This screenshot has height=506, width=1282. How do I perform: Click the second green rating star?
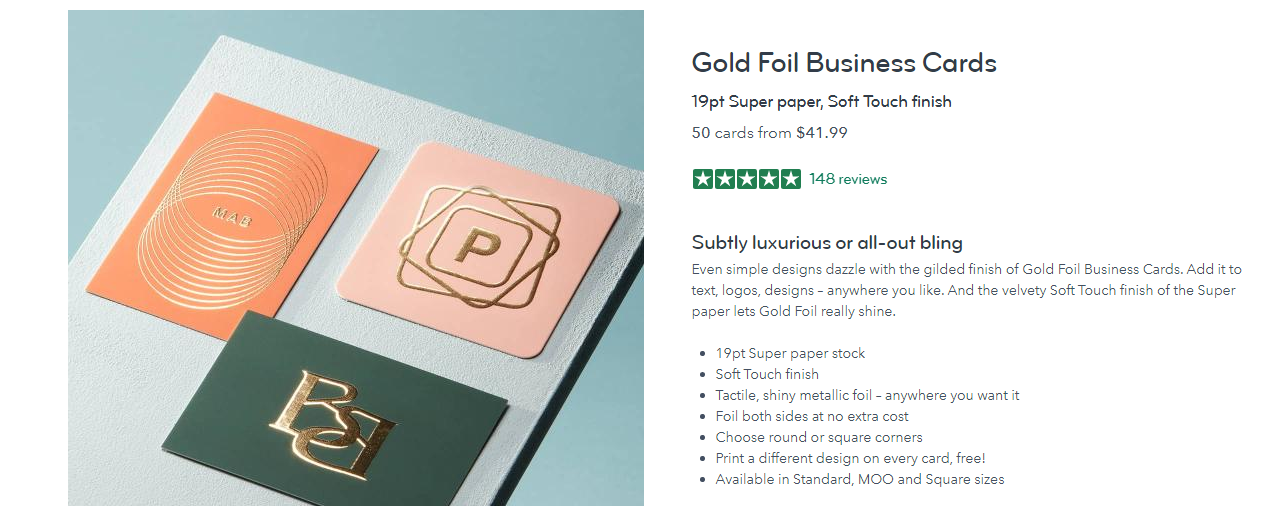[725, 180]
